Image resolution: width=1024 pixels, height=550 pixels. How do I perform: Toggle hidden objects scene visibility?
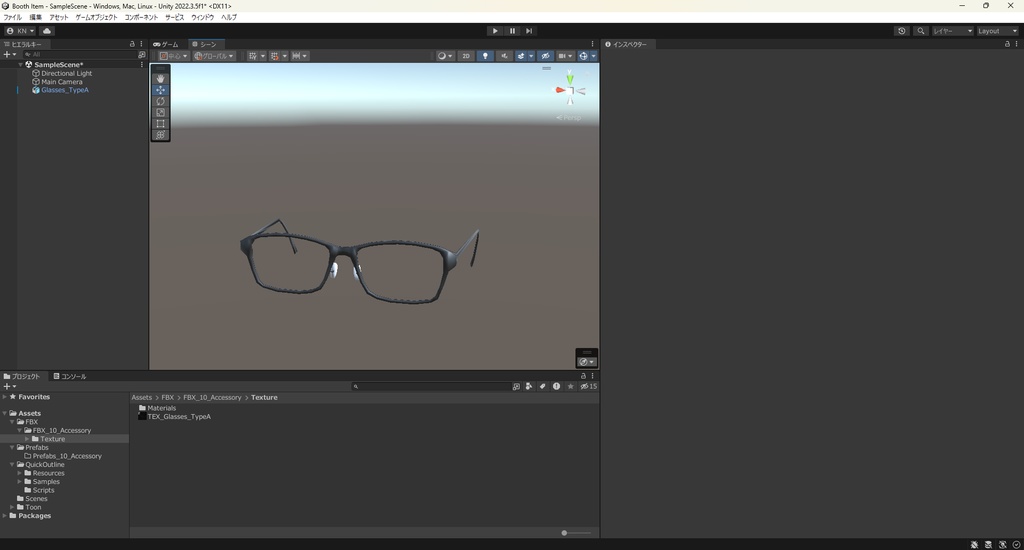click(x=545, y=56)
